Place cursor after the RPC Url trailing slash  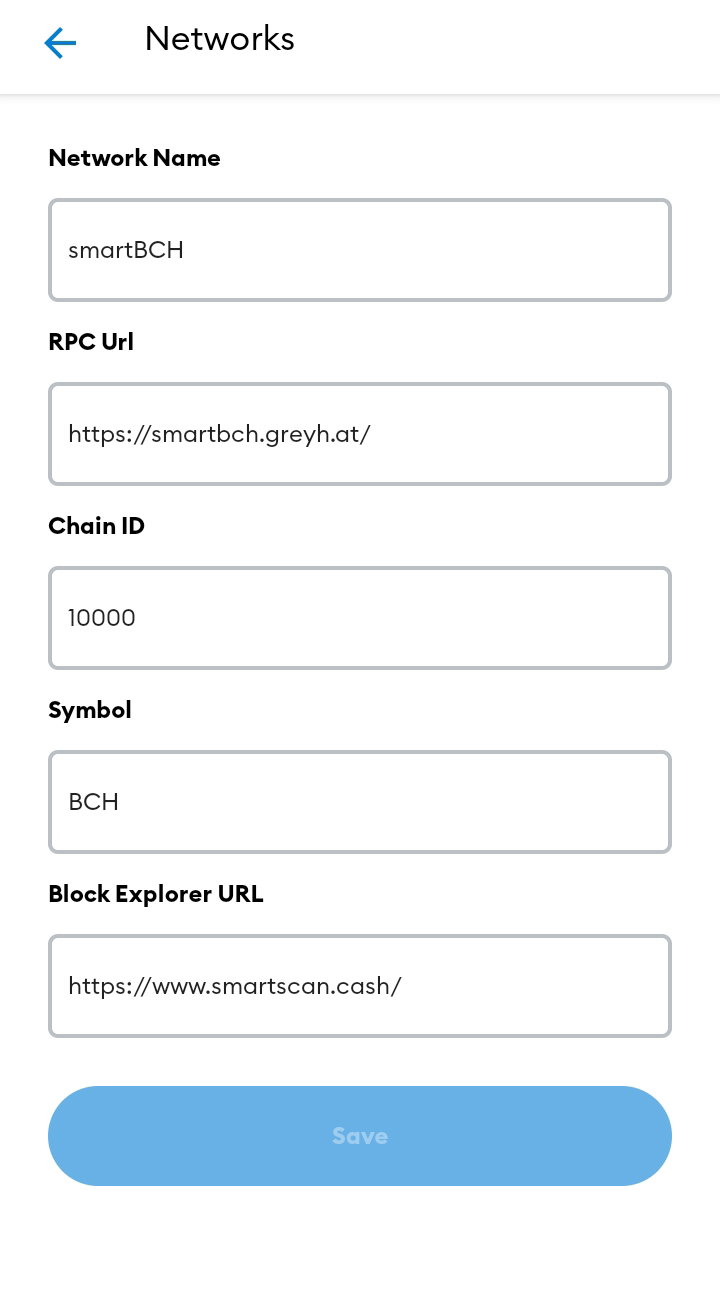[373, 435]
